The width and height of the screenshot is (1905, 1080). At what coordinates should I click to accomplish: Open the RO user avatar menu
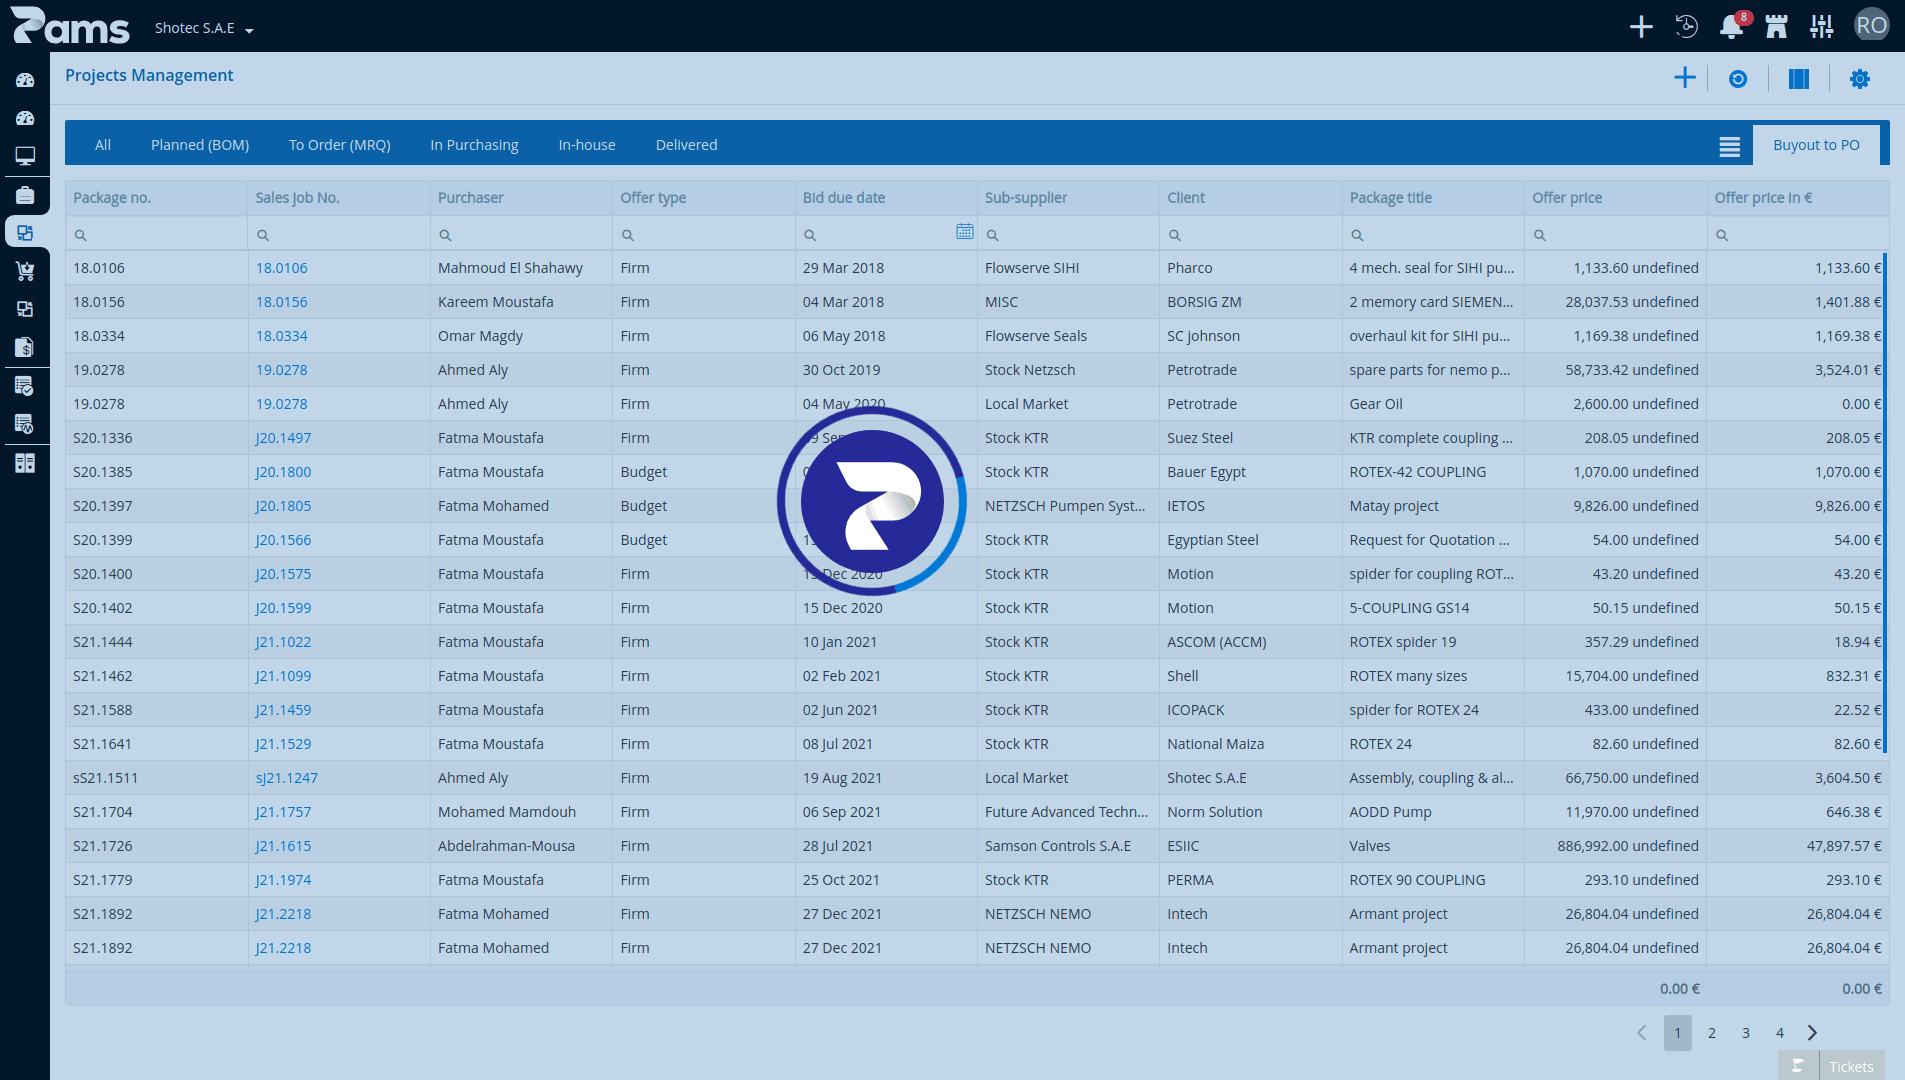click(1871, 26)
